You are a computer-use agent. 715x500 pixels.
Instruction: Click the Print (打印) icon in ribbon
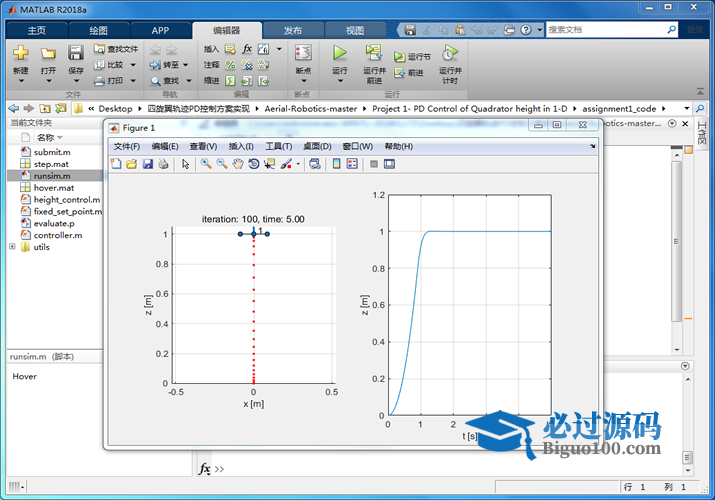point(109,81)
